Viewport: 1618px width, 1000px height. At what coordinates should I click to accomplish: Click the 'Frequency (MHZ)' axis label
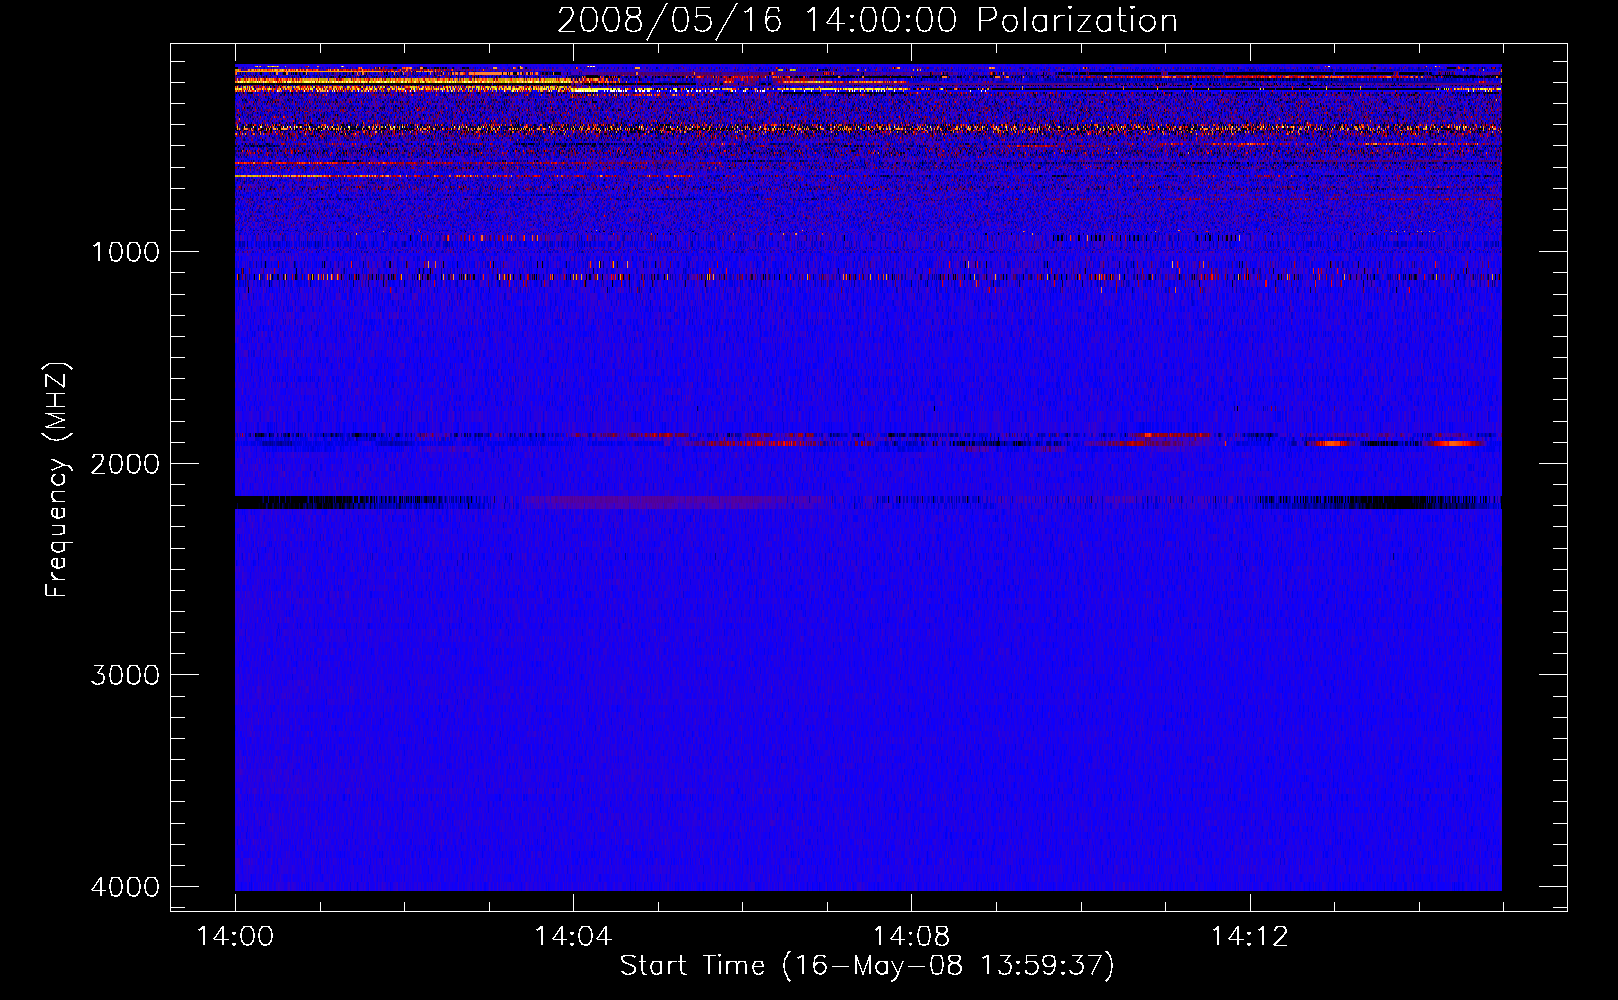pos(58,480)
